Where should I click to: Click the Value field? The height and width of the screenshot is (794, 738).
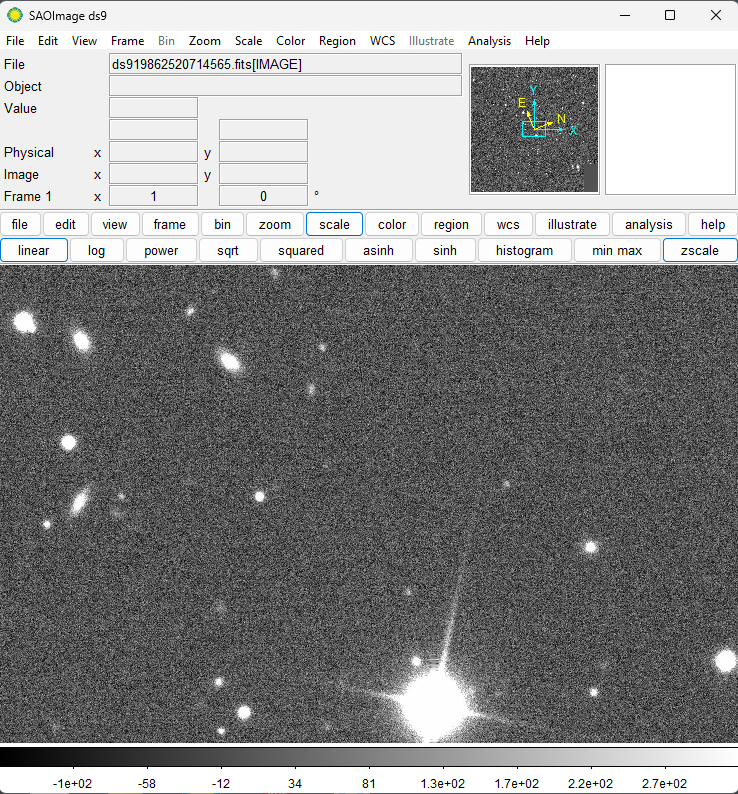(153, 108)
